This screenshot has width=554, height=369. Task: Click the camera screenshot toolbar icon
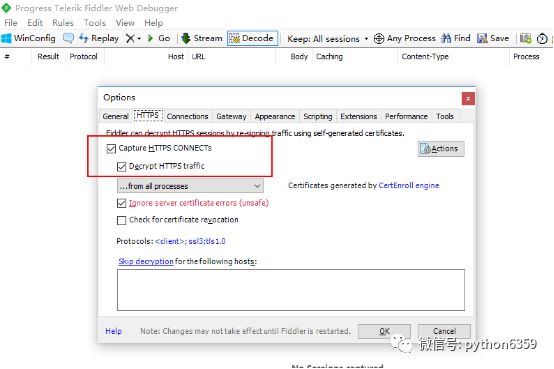tap(525, 38)
